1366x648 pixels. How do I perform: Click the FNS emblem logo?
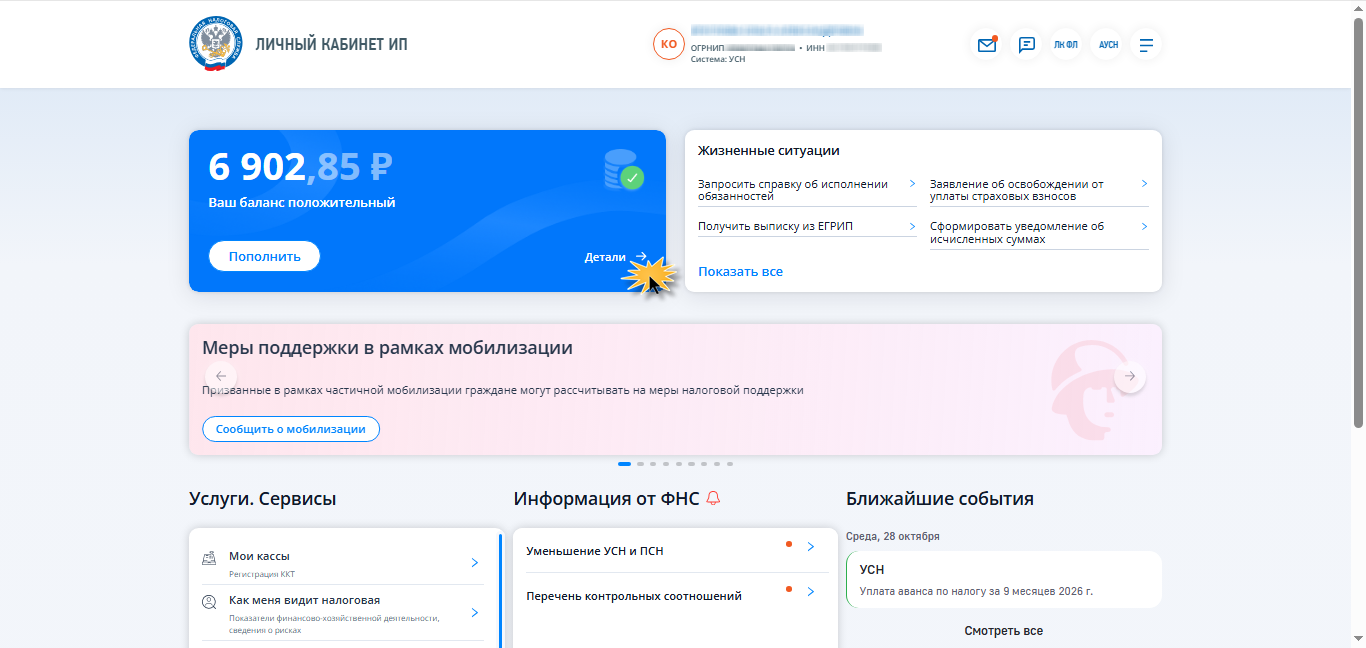216,44
